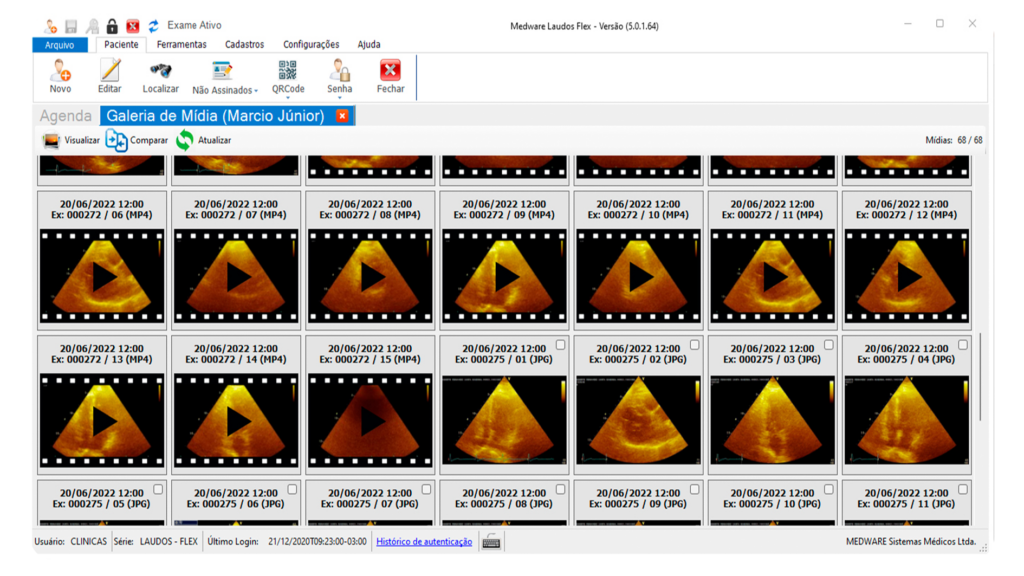Click the Senha padlock user icon
Screen dimensions: 1024x576
pos(340,70)
